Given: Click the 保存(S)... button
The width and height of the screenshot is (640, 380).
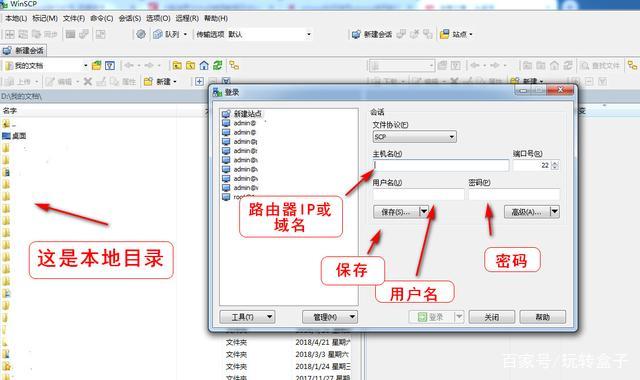Looking at the screenshot, I should [x=396, y=212].
